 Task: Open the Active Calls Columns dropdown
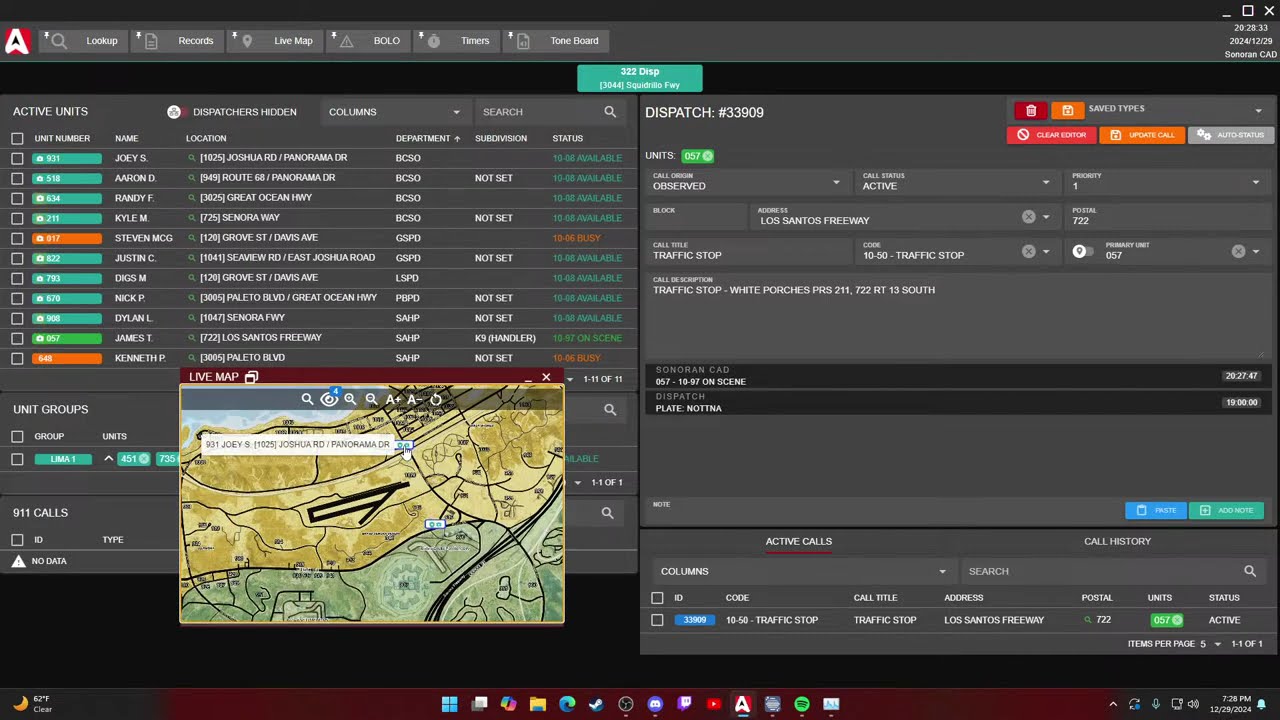tap(803, 571)
